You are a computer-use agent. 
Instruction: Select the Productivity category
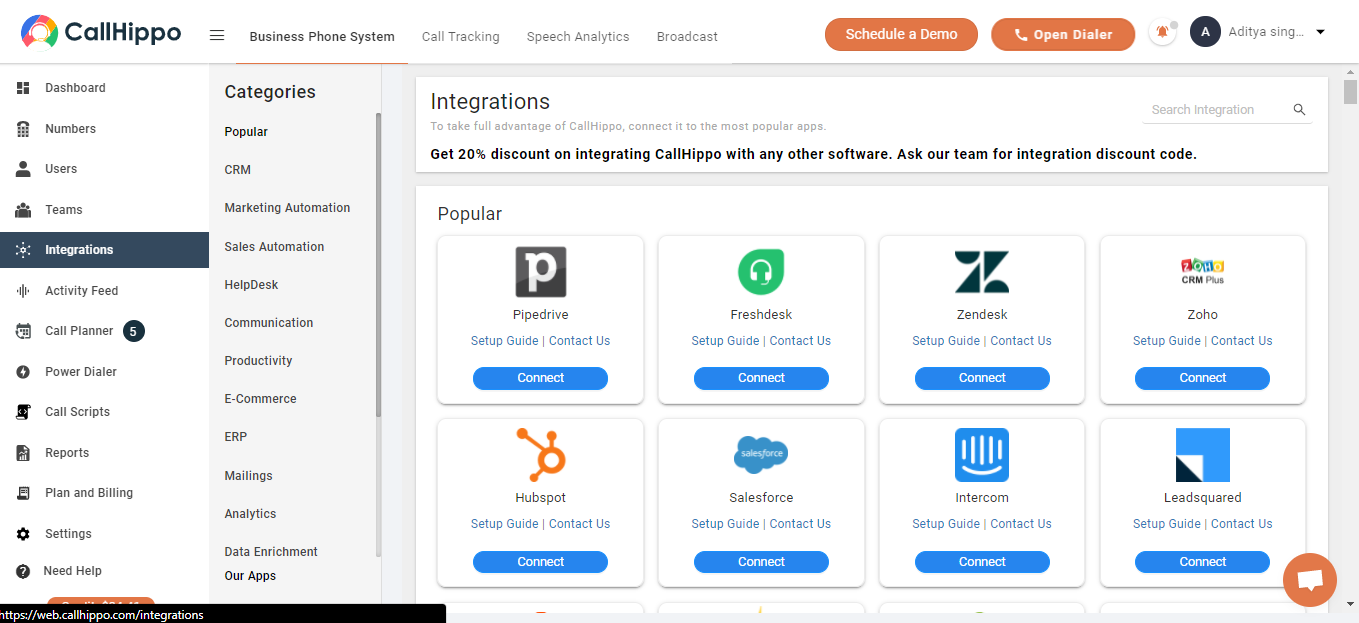point(258,361)
